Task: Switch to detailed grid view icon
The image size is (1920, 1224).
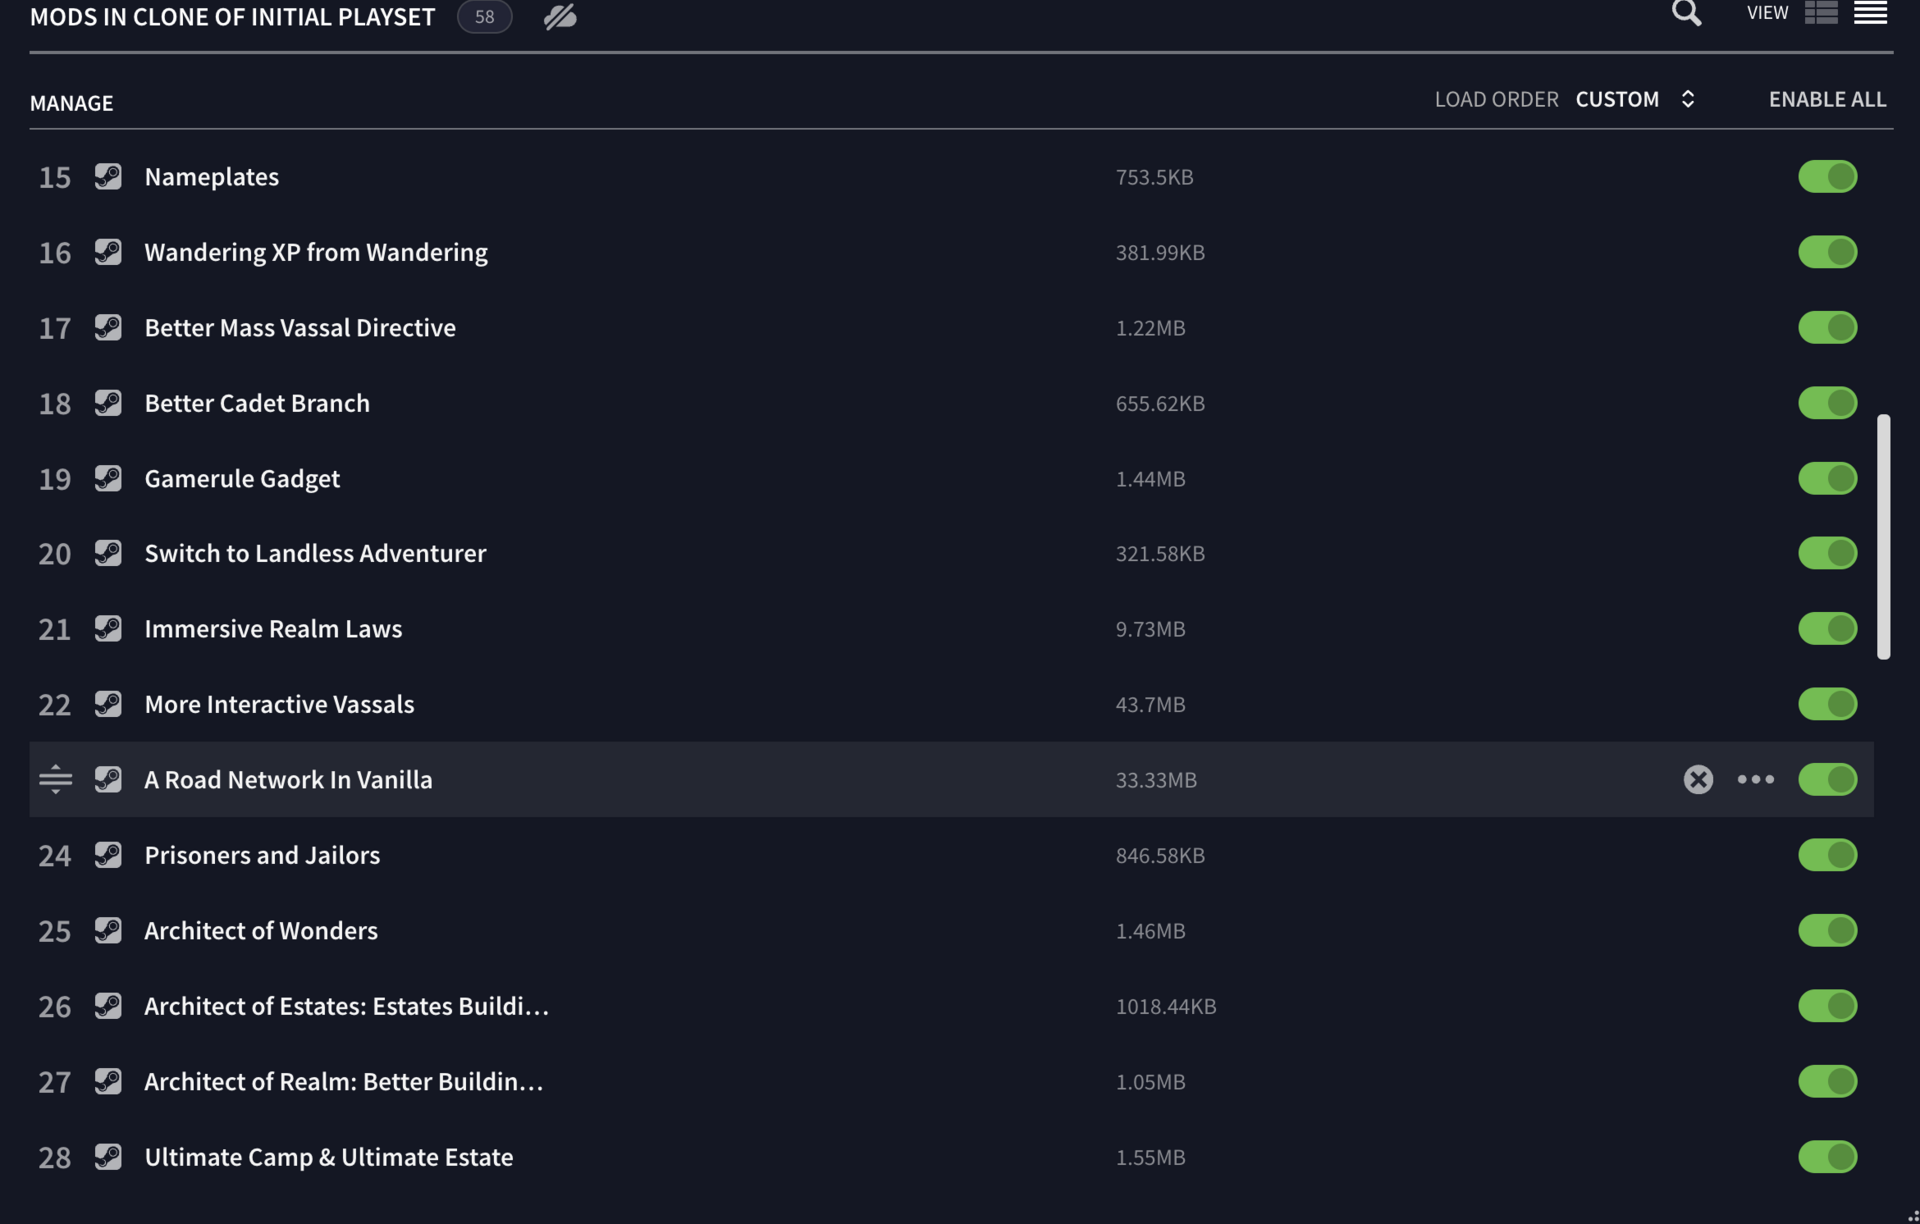Action: (x=1821, y=13)
